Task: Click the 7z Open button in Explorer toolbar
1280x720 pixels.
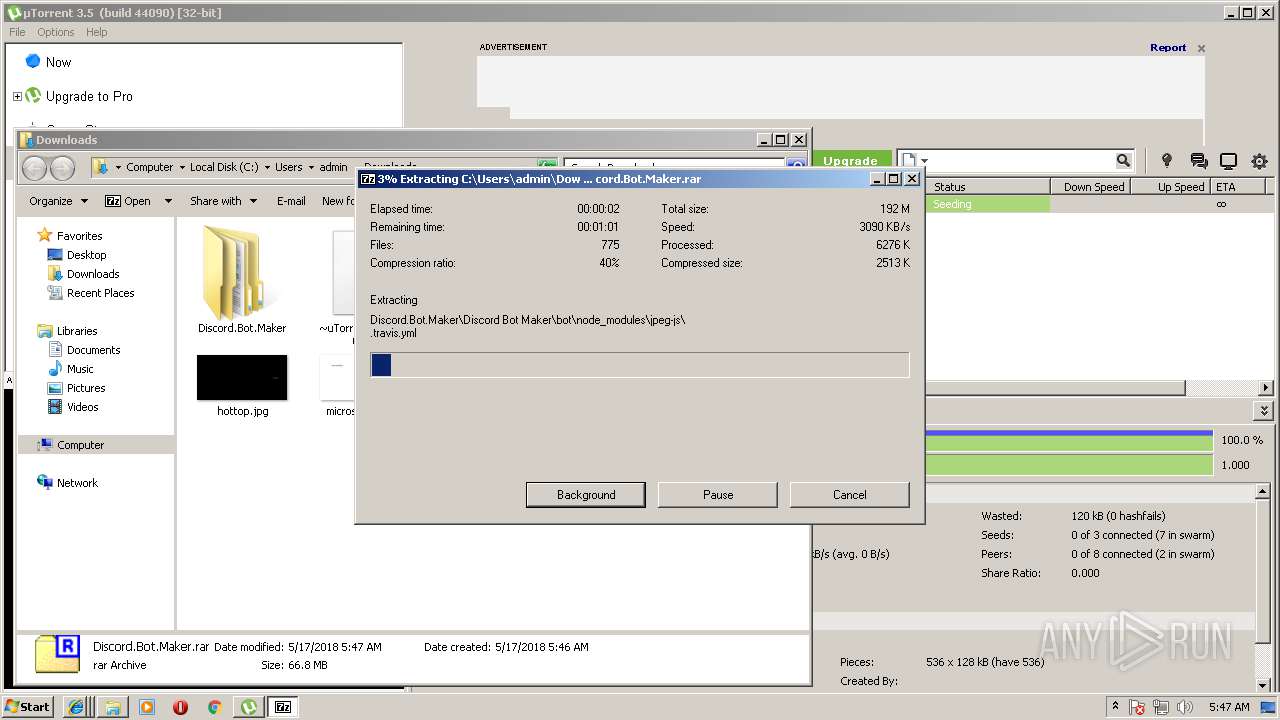Action: [128, 201]
